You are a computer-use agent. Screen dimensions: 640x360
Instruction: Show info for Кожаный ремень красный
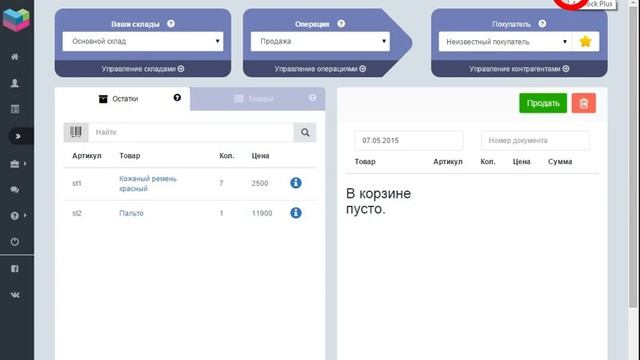(x=296, y=183)
